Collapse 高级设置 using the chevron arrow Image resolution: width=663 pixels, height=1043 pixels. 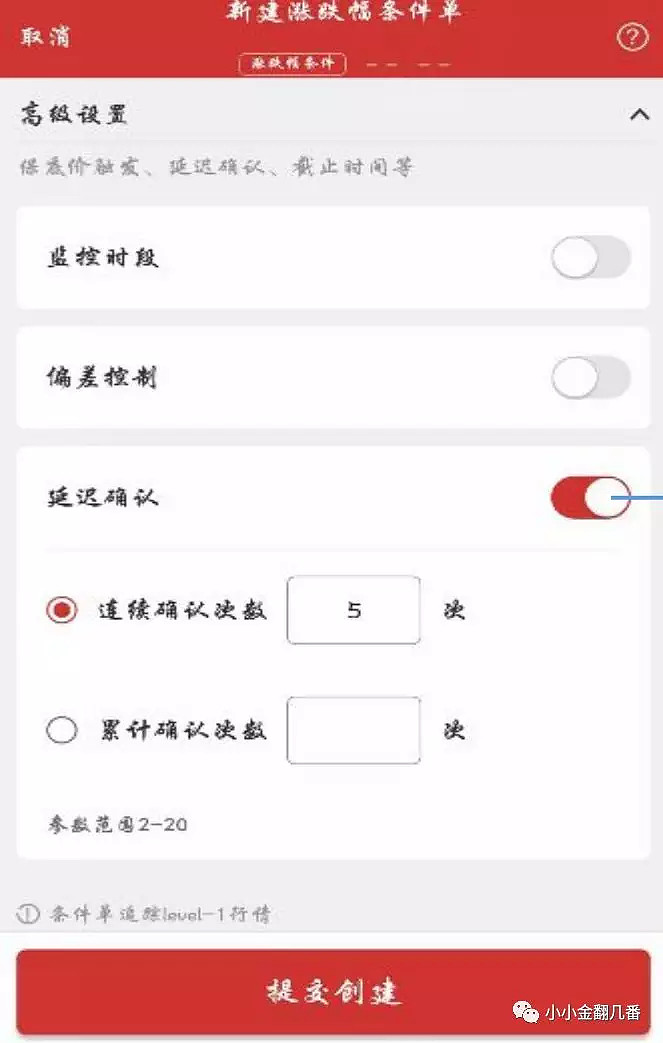coord(639,114)
